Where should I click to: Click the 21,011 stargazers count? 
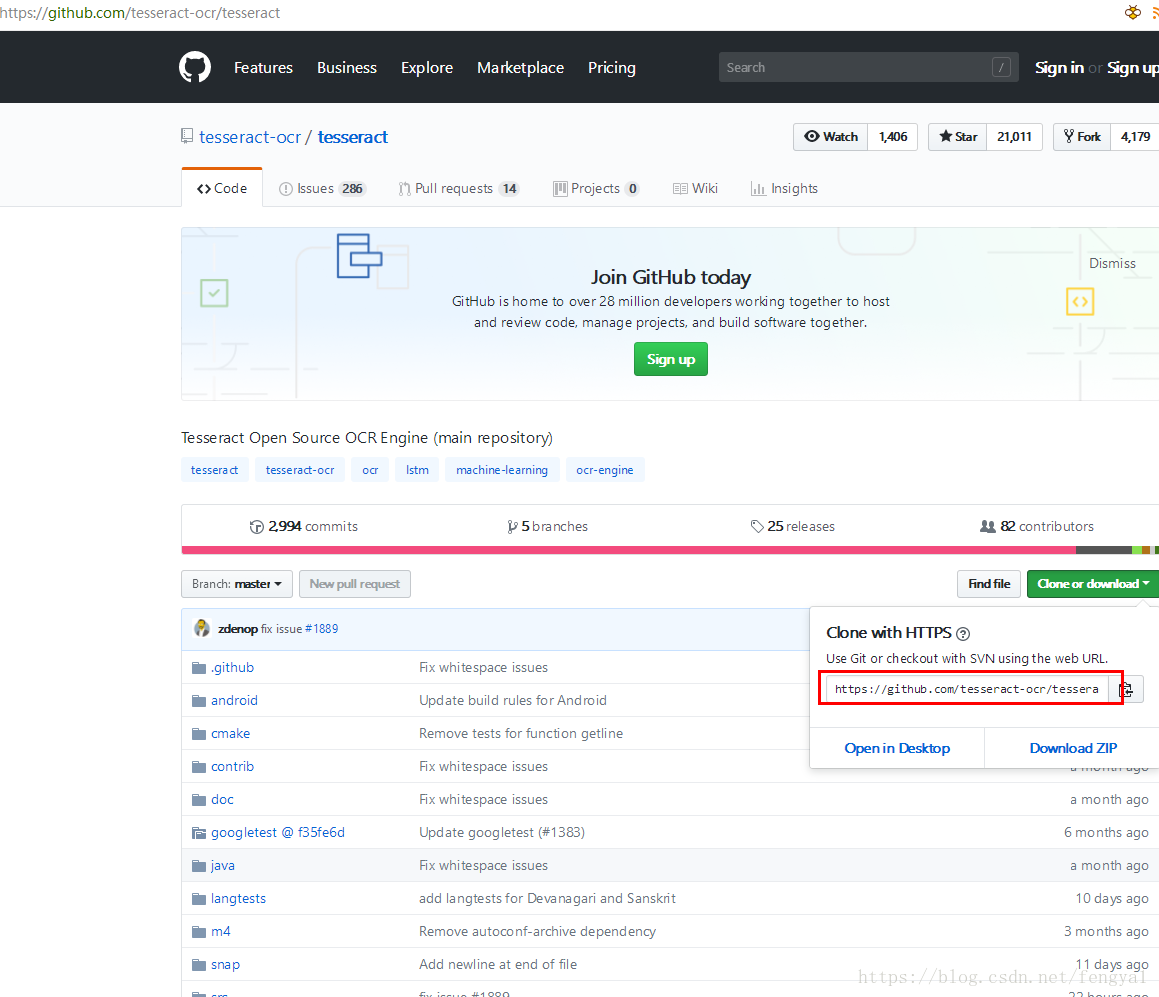tap(1014, 137)
